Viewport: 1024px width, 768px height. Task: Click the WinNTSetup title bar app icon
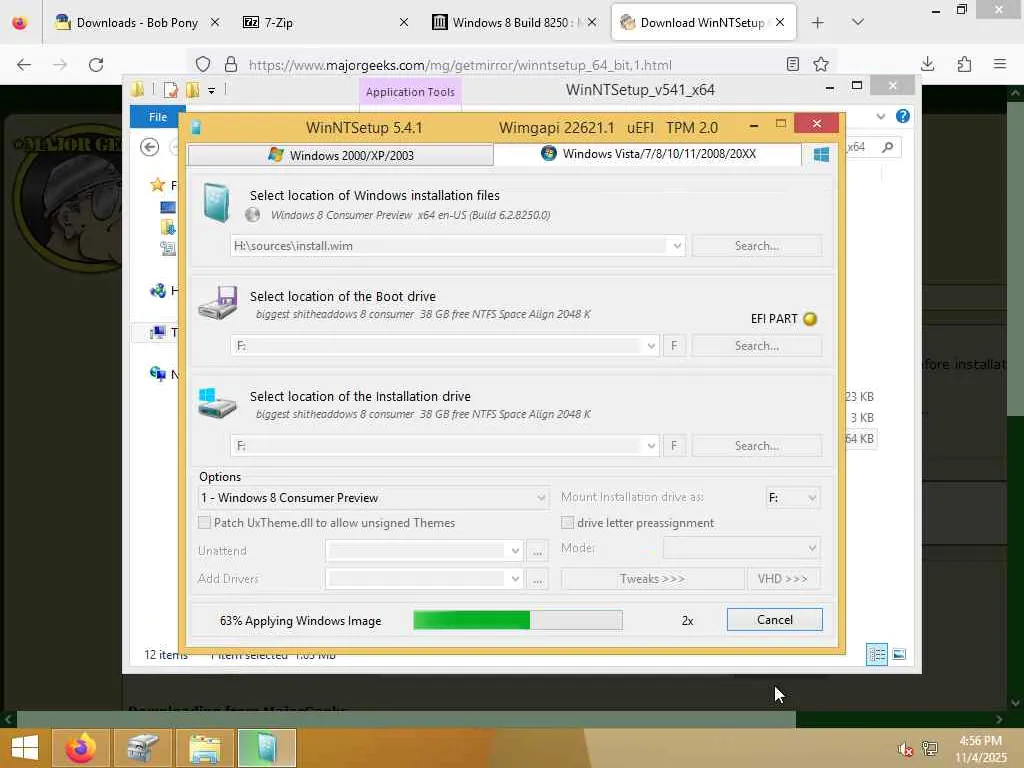coord(196,127)
